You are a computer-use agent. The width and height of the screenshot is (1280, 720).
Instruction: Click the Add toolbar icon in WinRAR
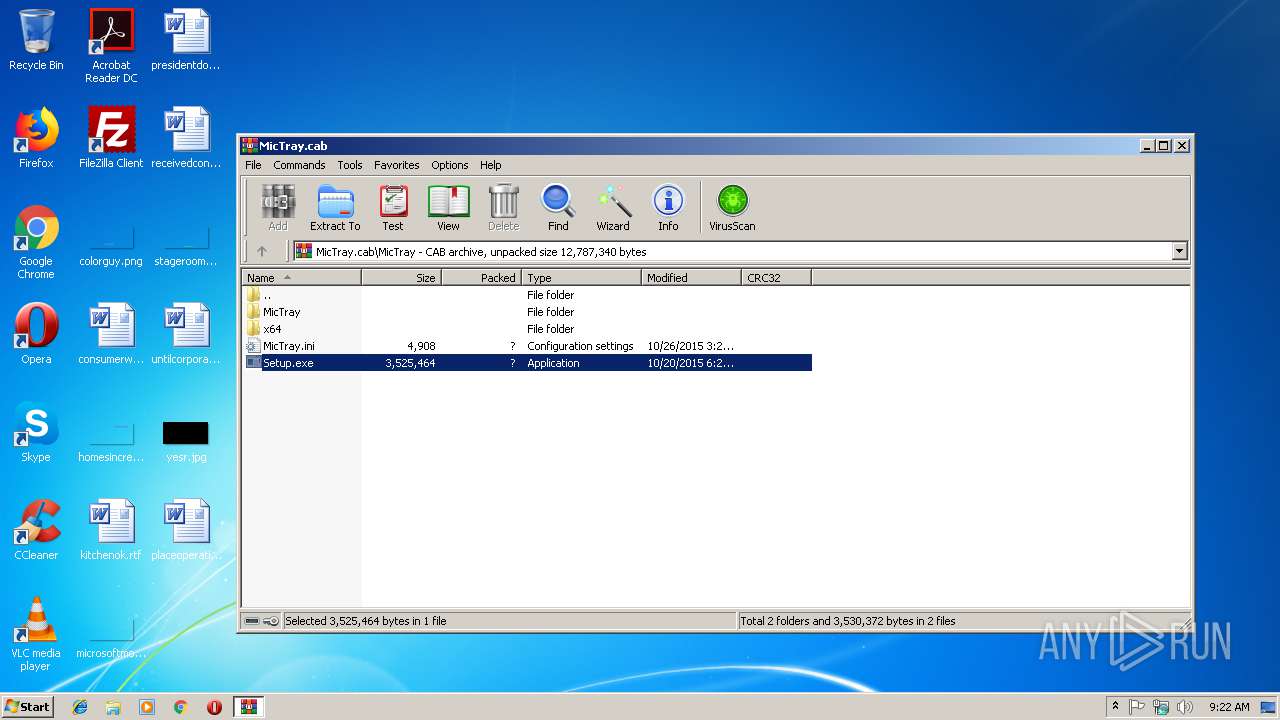pyautogui.click(x=278, y=208)
